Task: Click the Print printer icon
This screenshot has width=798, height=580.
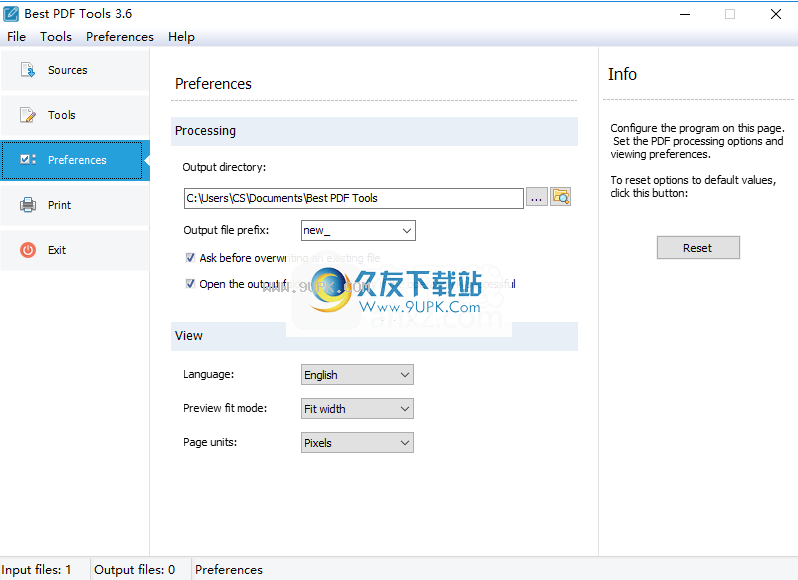Action: point(27,205)
